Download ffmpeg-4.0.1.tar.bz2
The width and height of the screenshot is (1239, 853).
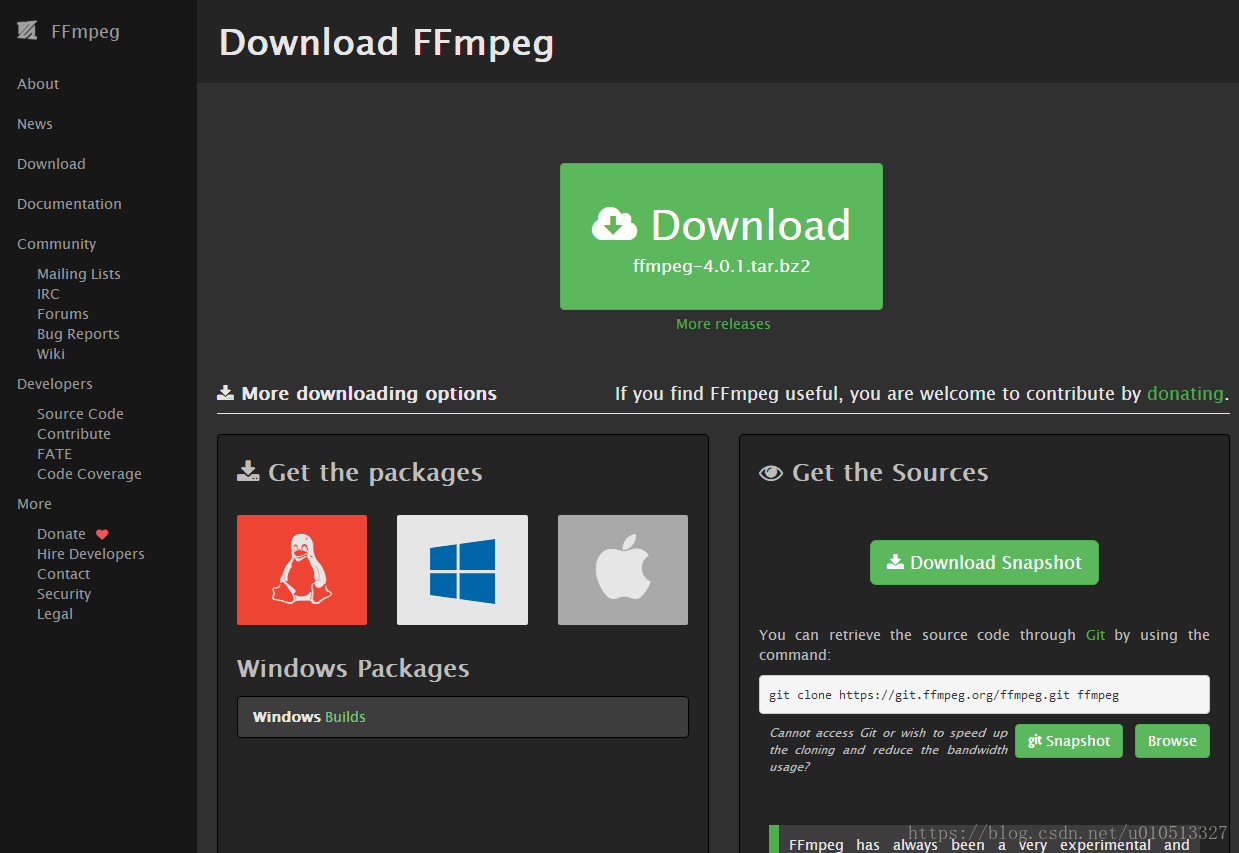click(721, 236)
